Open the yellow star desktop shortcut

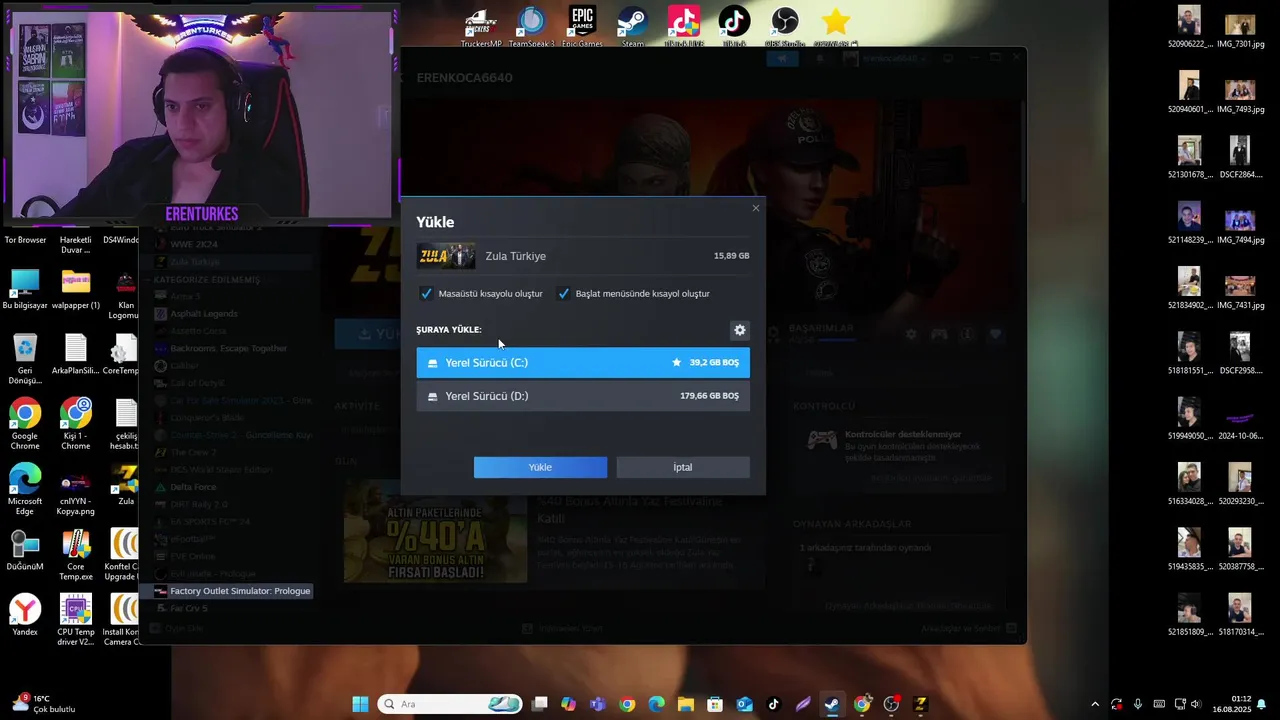click(x=836, y=27)
